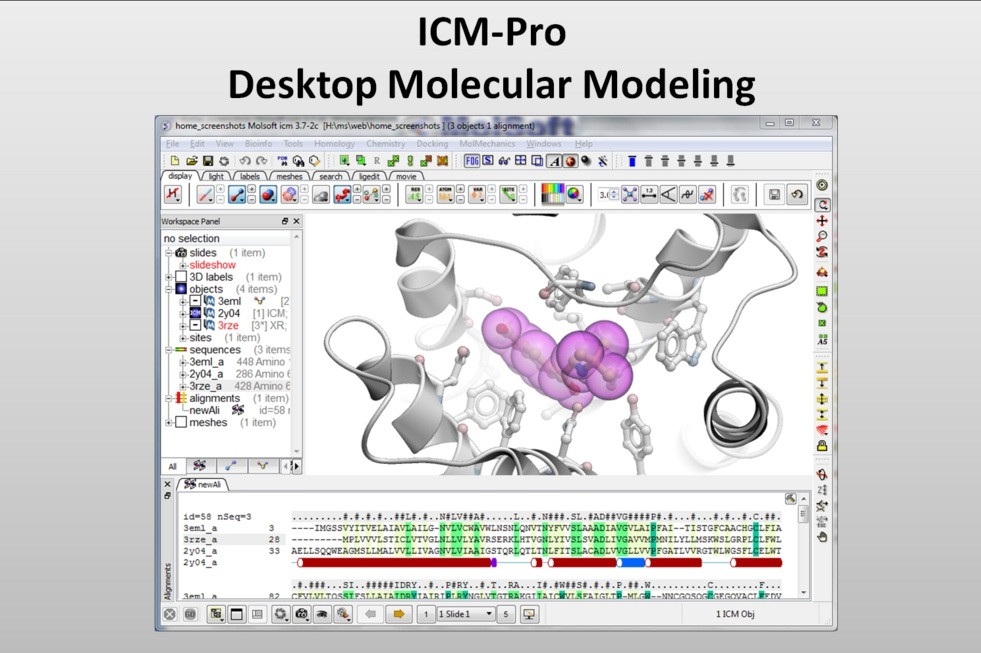Image resolution: width=981 pixels, height=653 pixels.
Task: Click the presentation monitor icon in bottom bar
Action: click(529, 614)
